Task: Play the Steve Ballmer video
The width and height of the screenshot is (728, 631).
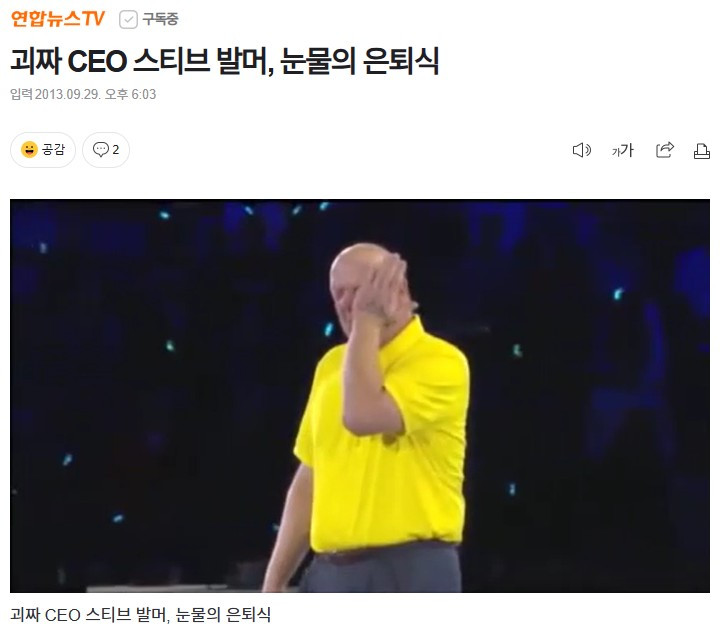Action: coord(360,396)
